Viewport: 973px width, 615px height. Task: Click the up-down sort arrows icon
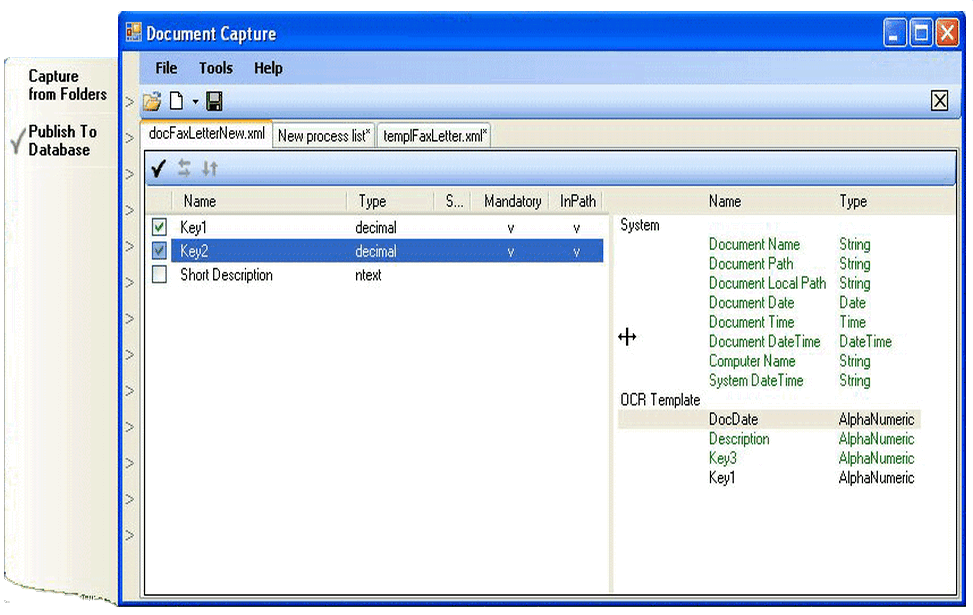click(x=208, y=169)
